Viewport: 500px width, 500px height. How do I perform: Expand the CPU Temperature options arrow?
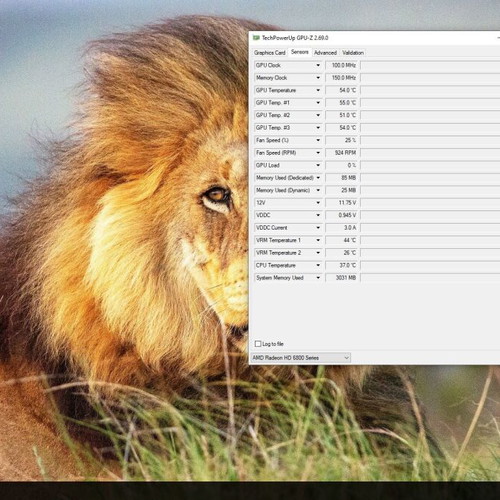tap(318, 265)
